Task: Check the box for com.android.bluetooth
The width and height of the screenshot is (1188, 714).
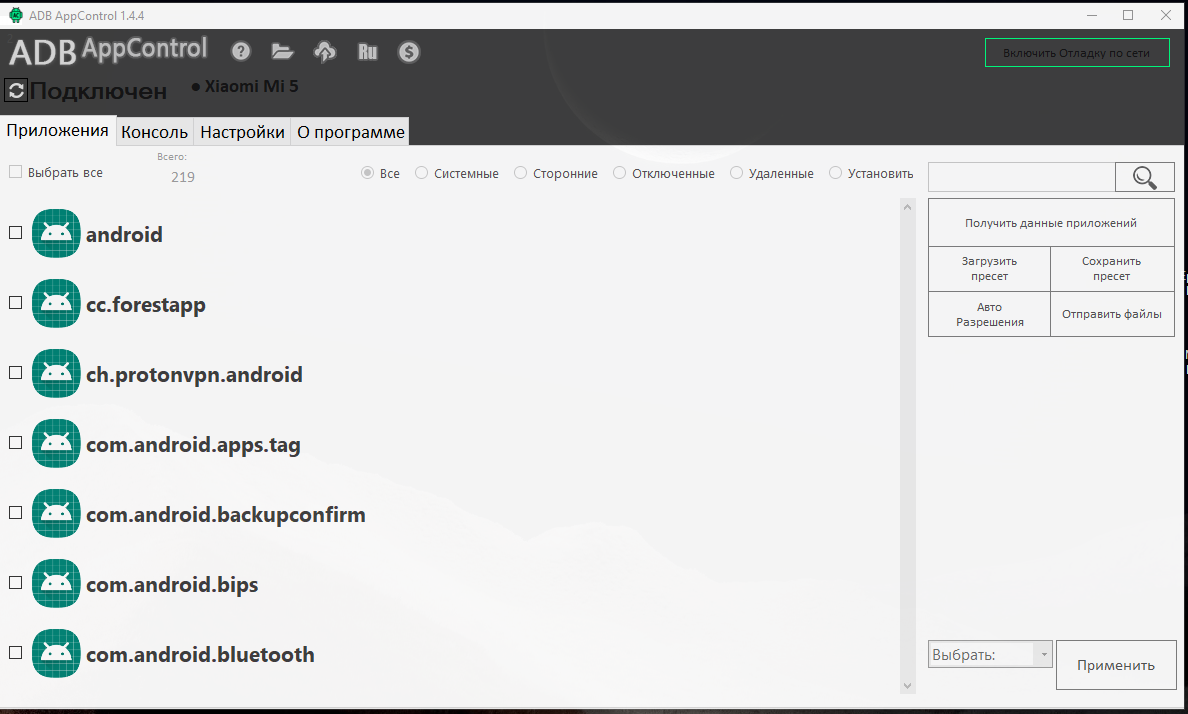Action: [x=15, y=653]
